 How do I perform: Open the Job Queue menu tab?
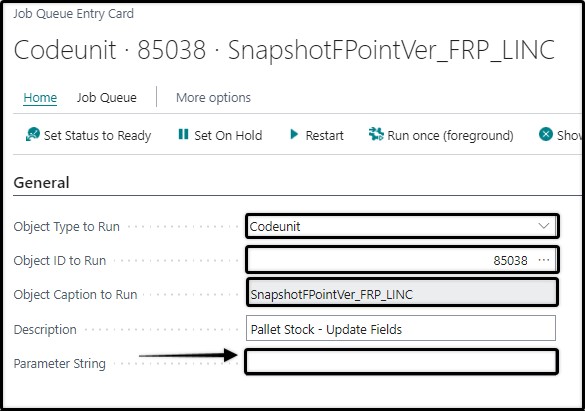click(x=107, y=97)
